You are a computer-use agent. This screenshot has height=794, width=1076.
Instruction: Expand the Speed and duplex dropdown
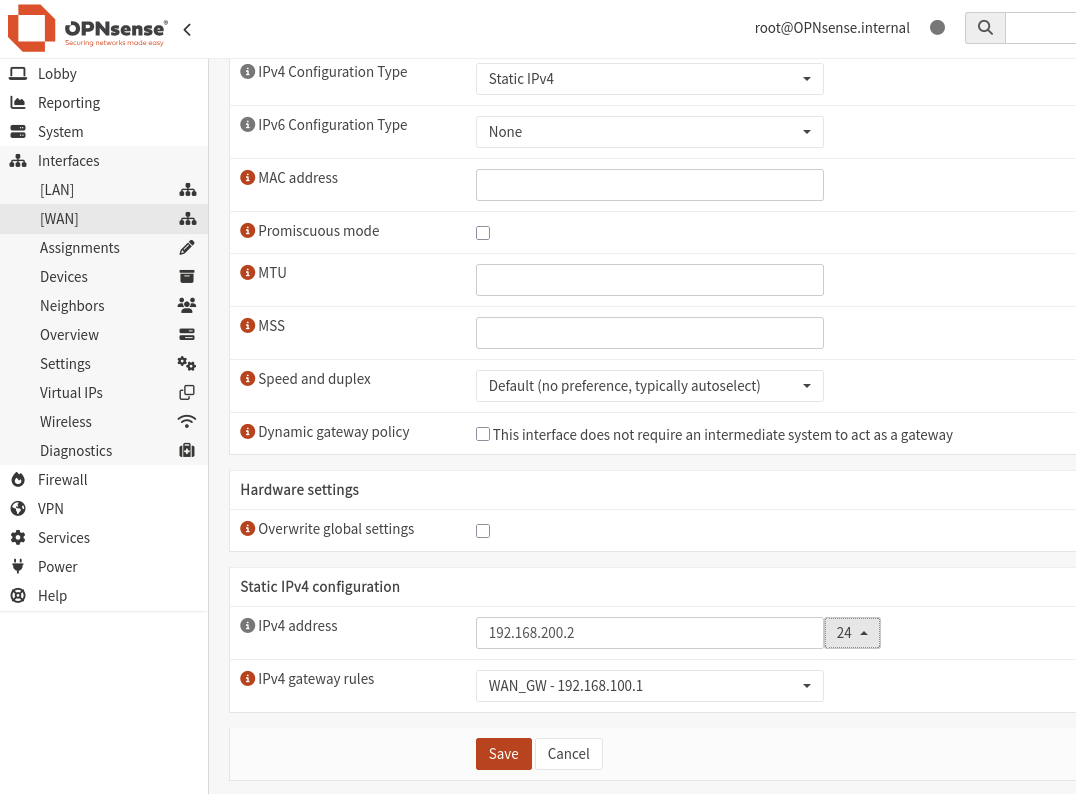(650, 386)
